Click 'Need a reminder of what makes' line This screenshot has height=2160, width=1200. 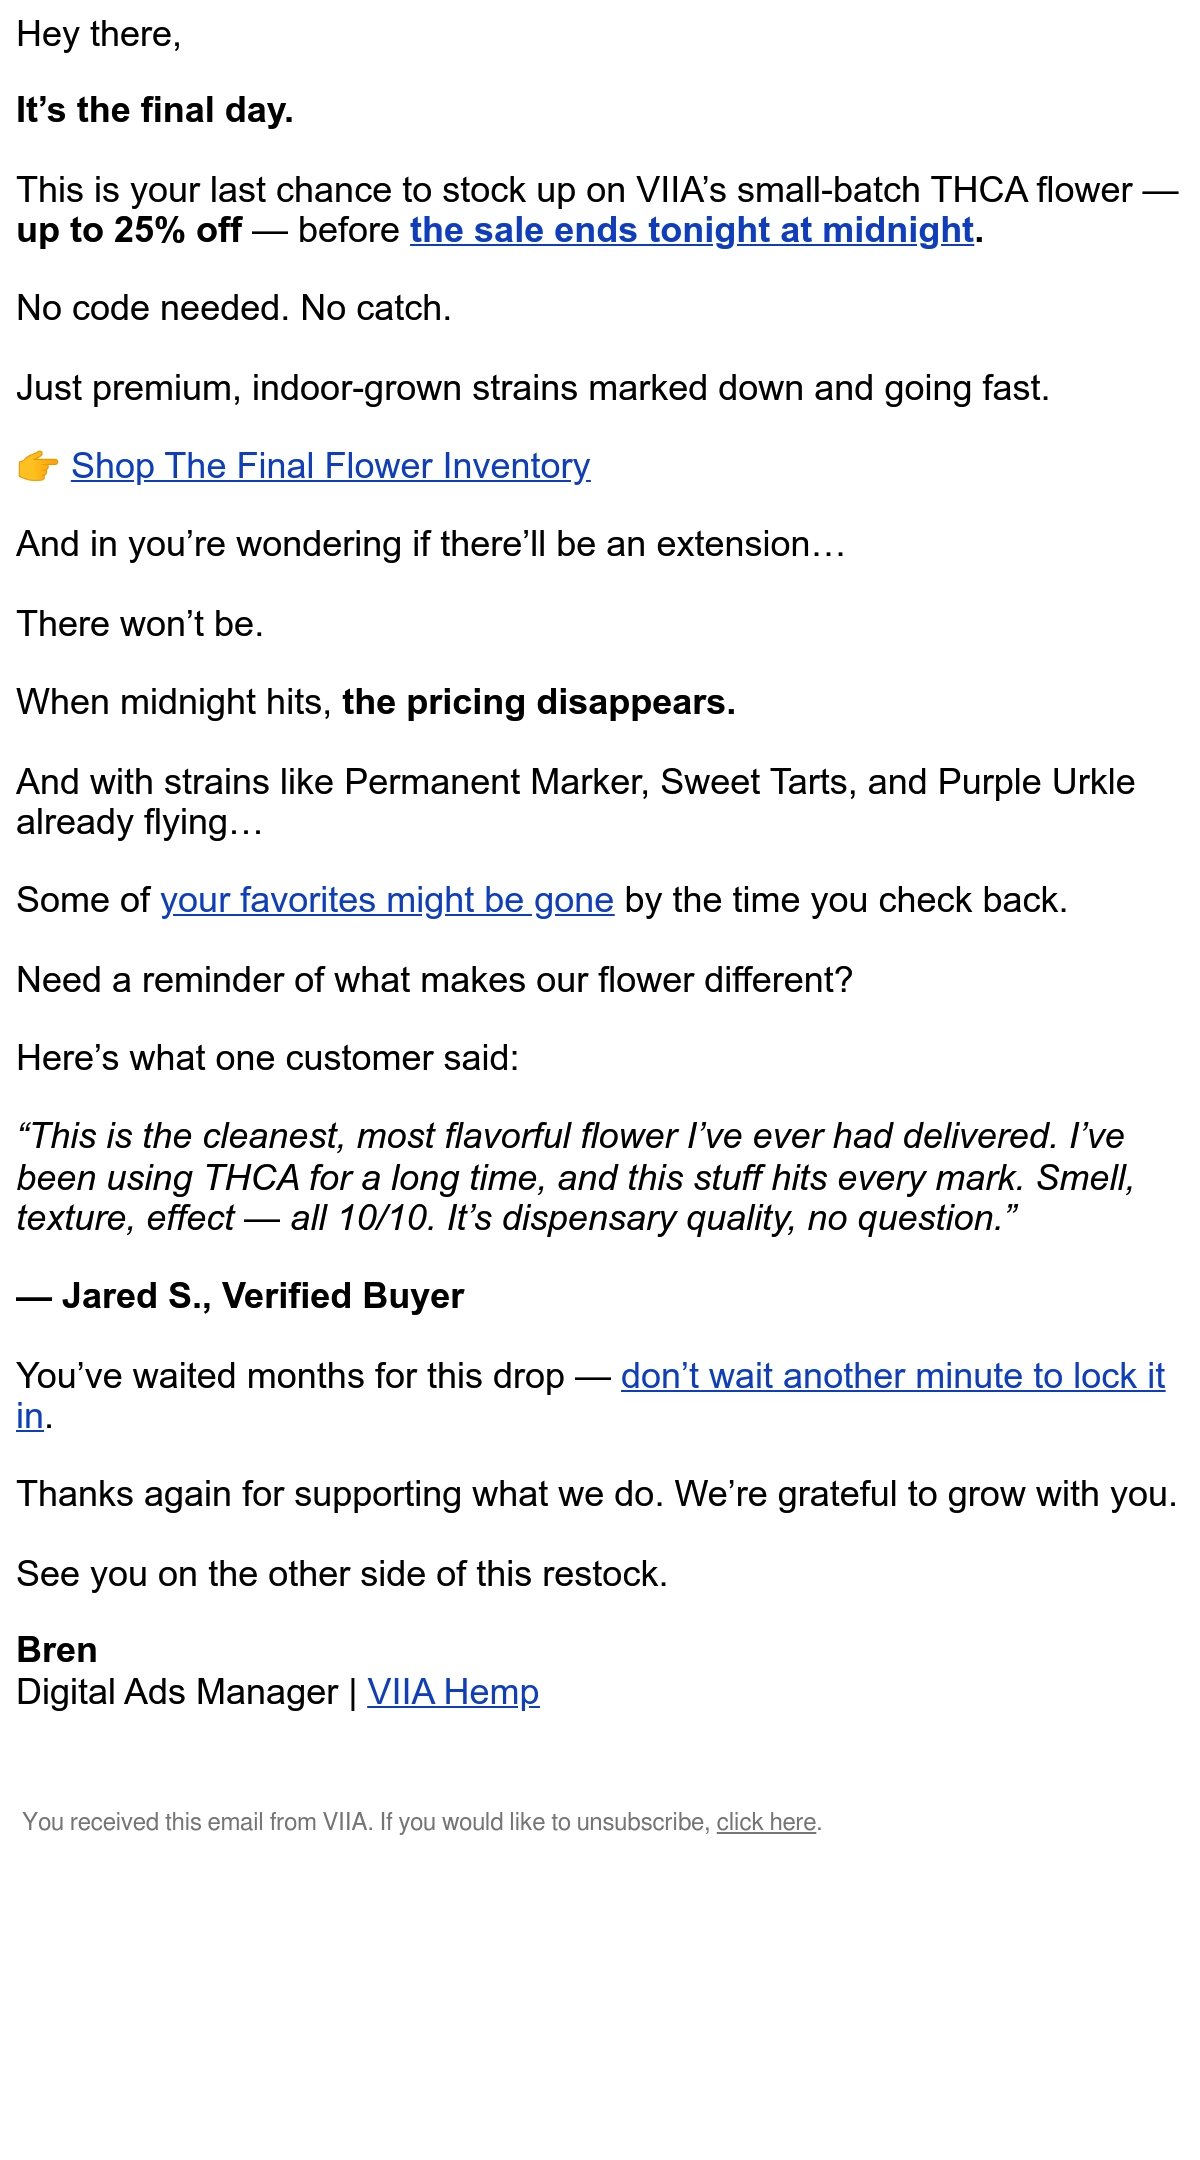point(434,980)
